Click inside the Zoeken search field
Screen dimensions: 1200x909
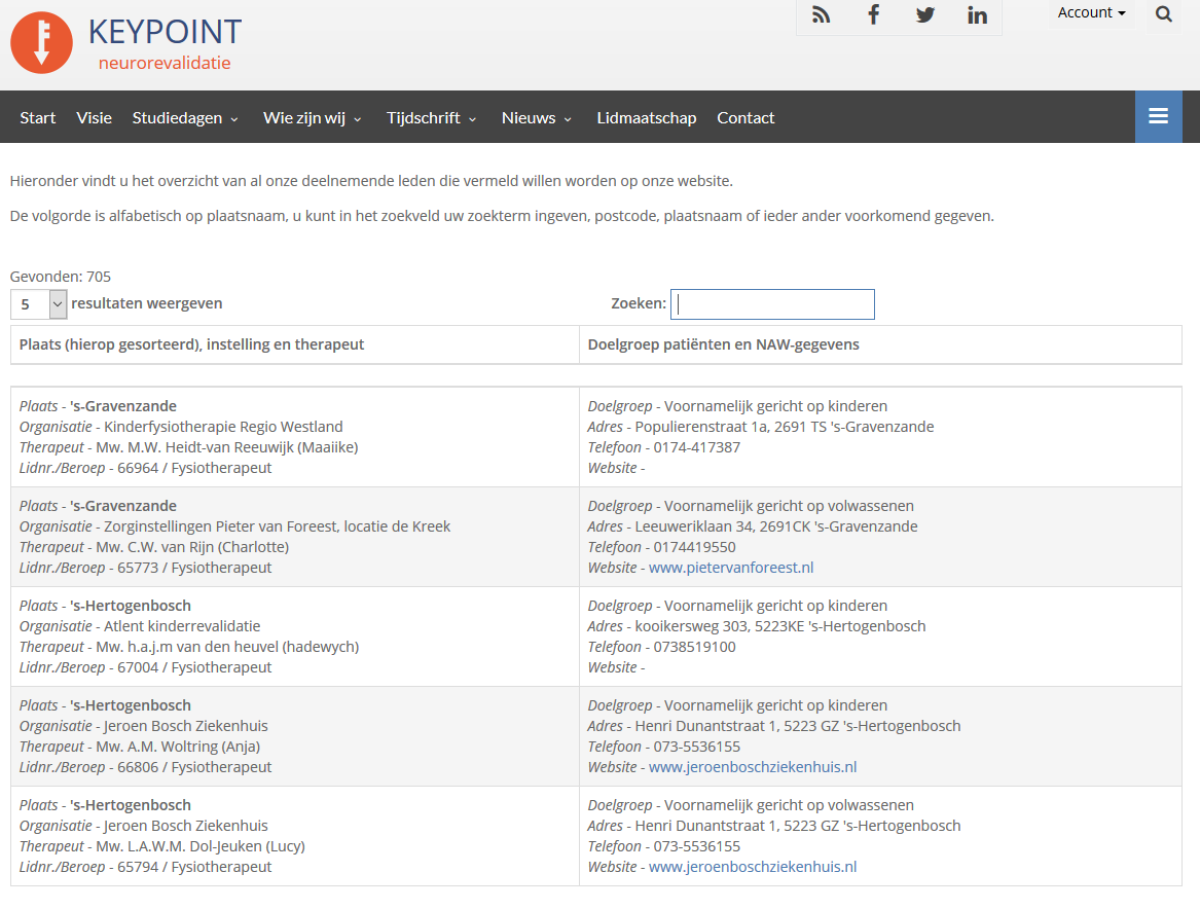[772, 304]
